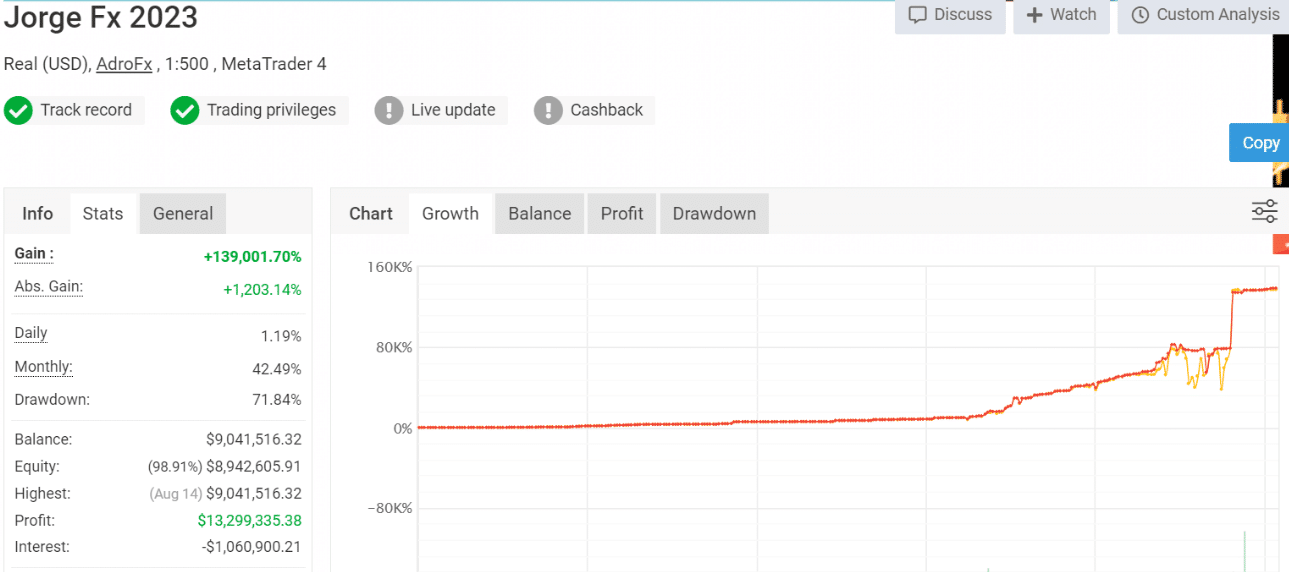
Task: View the Drawdown chart tab
Action: pos(714,214)
